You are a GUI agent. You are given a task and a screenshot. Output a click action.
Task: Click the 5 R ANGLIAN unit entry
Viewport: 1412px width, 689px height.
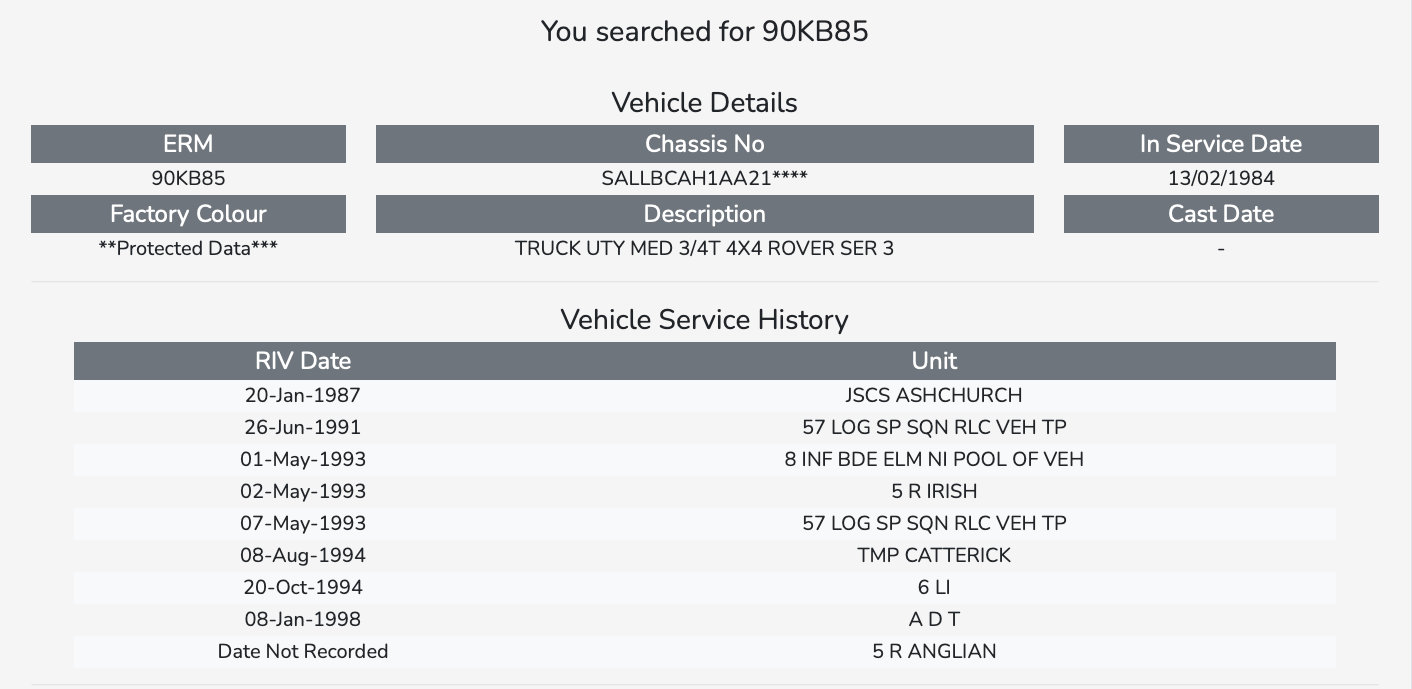934,651
